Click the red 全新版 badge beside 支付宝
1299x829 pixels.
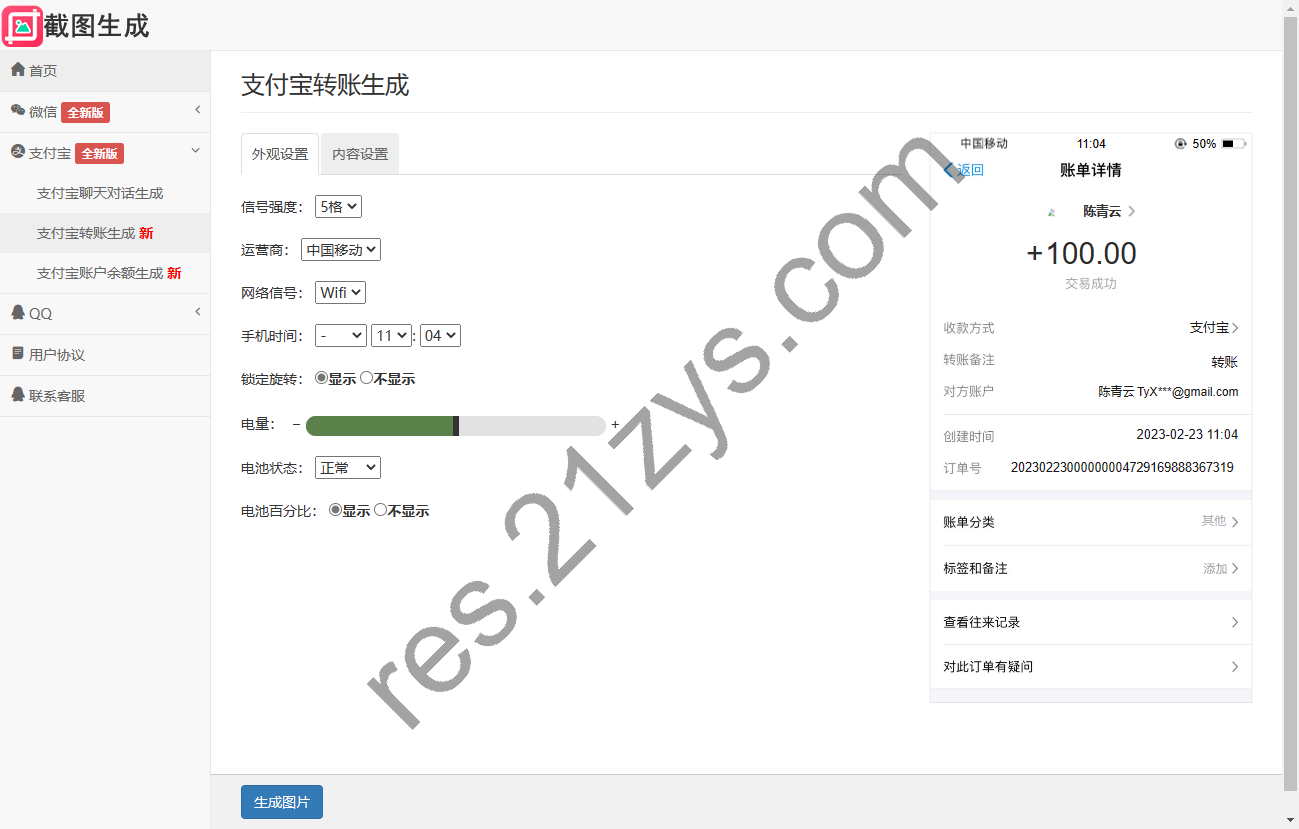pyautogui.click(x=99, y=153)
